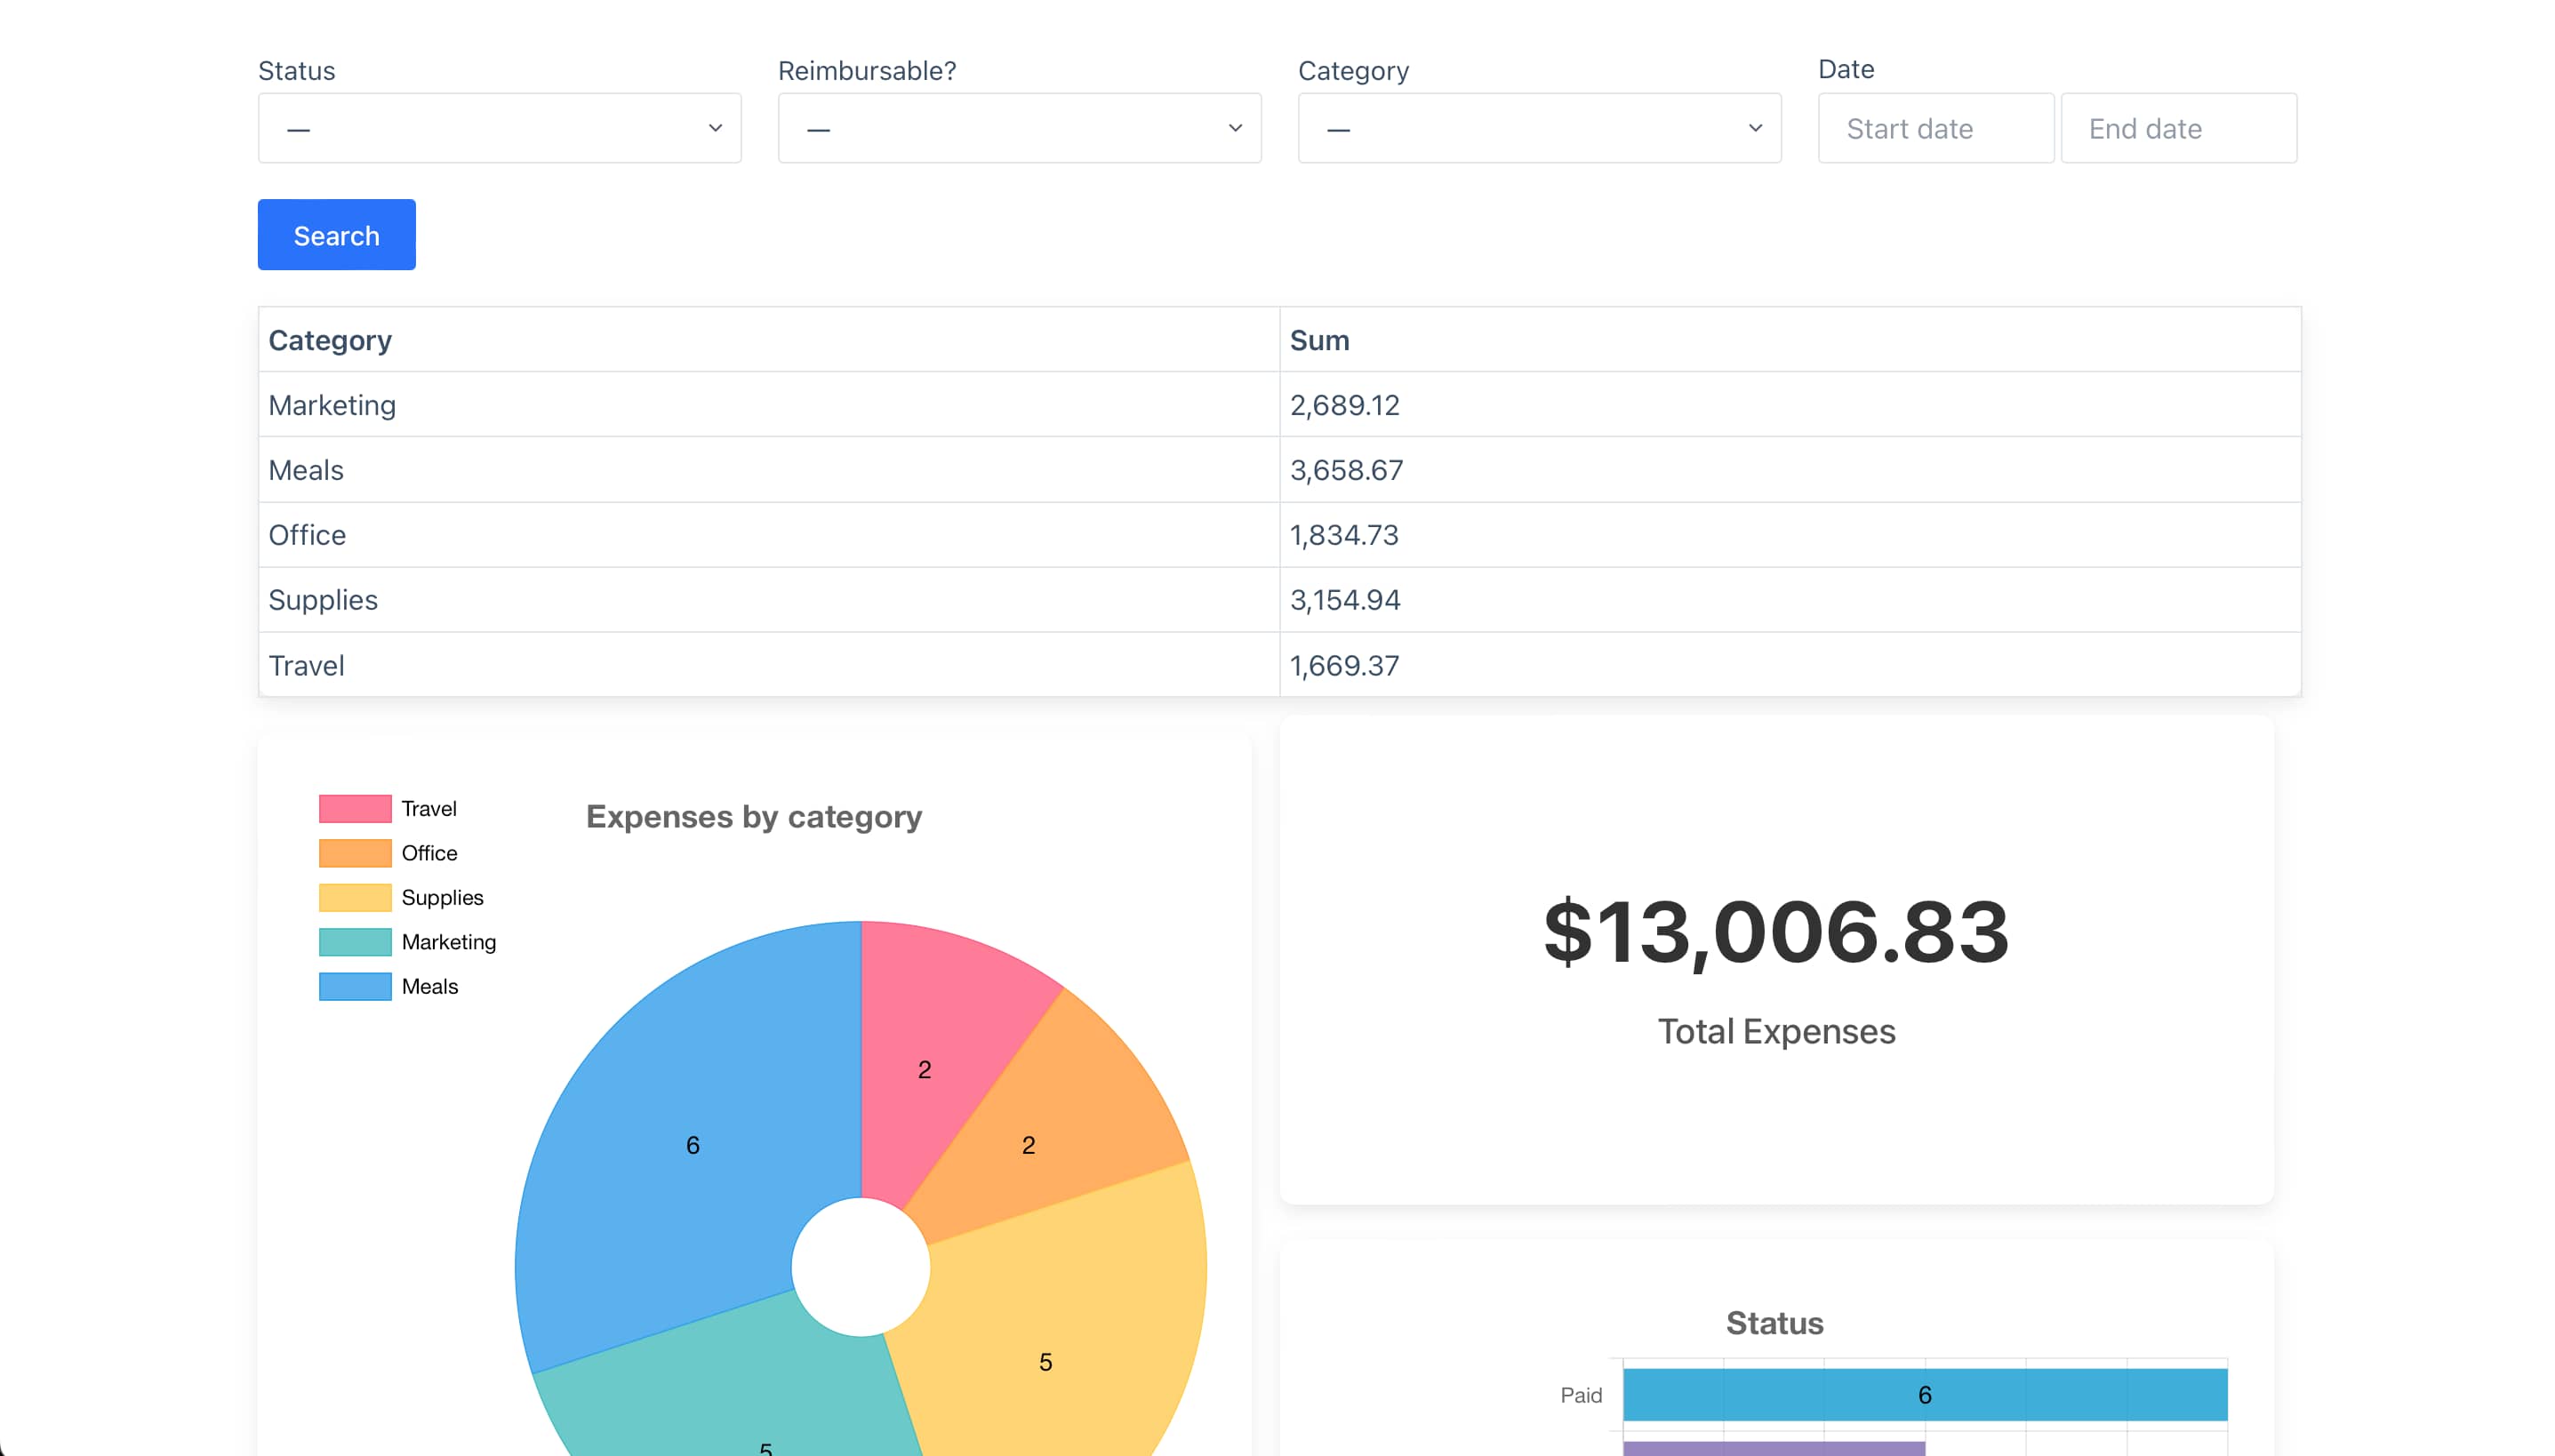Select the Travel legend swatch
The height and width of the screenshot is (1456, 2555).
353,807
